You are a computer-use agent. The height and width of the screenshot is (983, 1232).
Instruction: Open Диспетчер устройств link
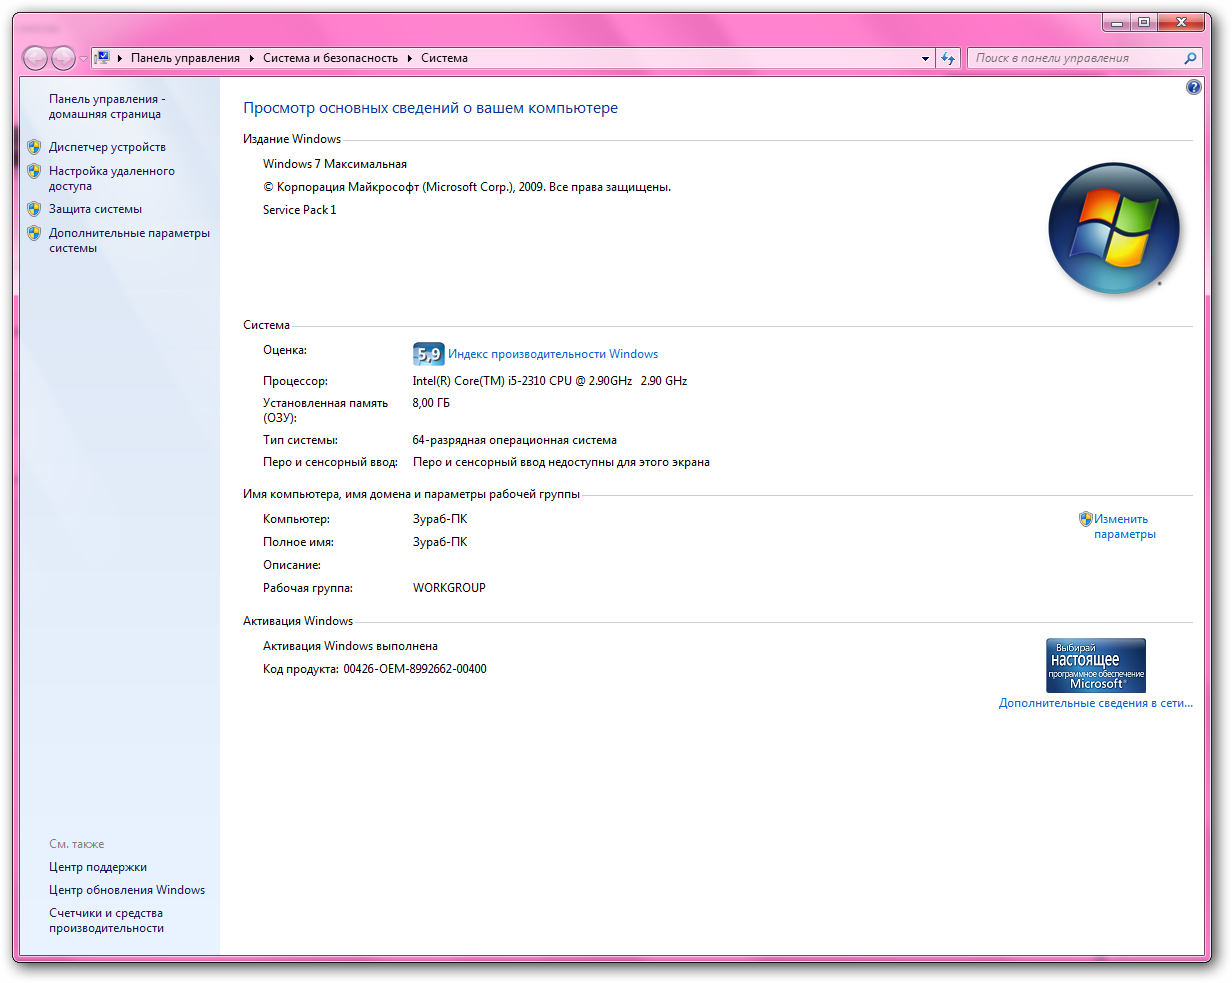tap(107, 147)
